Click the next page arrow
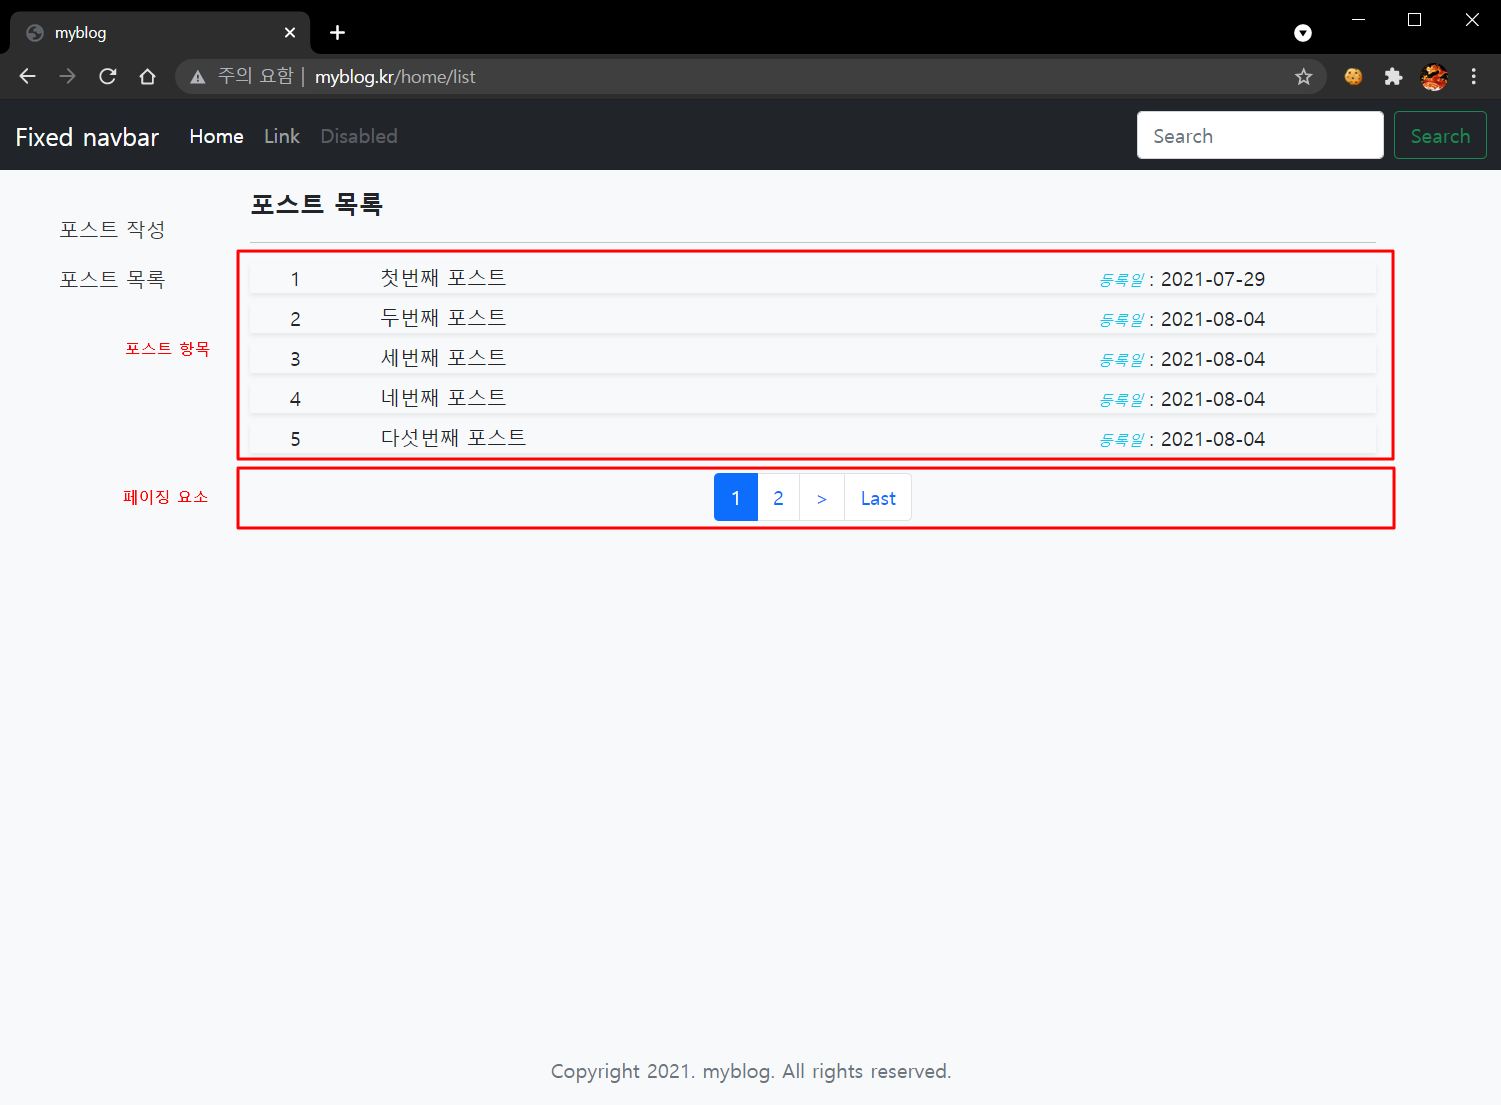 point(822,498)
